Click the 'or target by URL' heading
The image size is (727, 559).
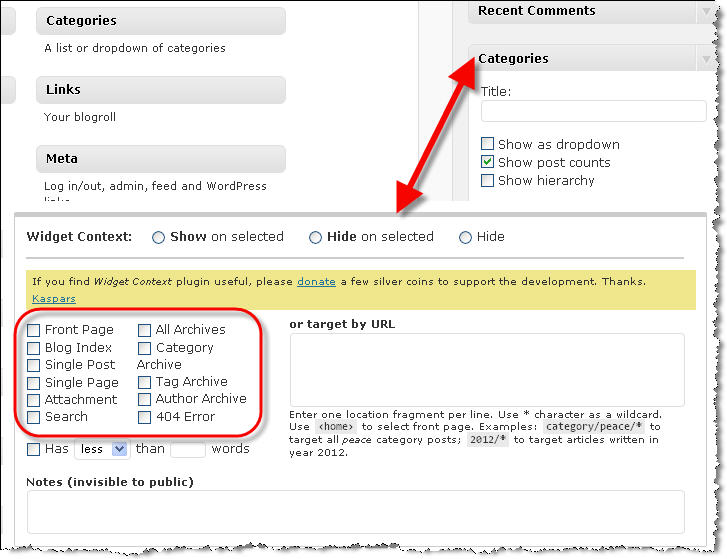tap(342, 324)
